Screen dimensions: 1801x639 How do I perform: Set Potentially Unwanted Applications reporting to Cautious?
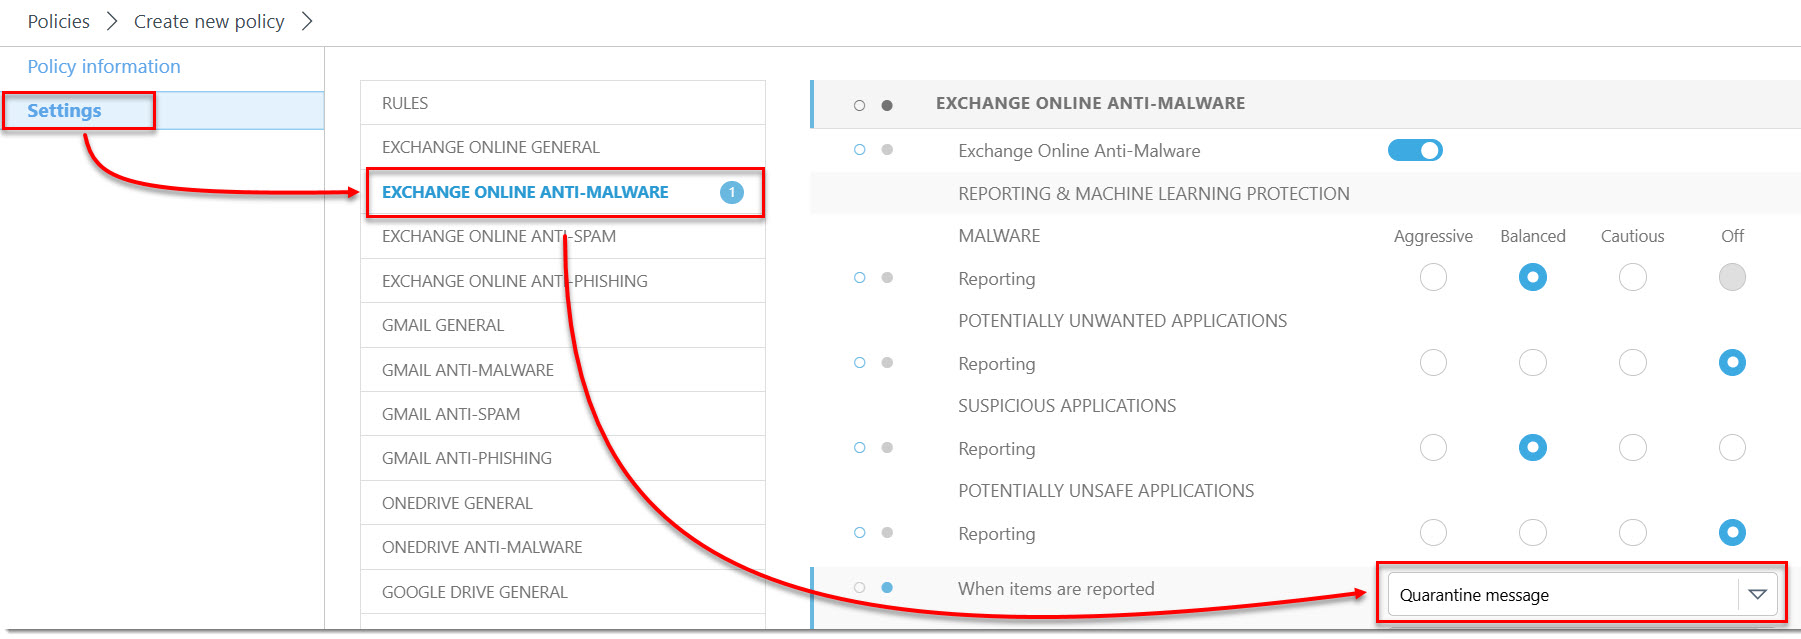point(1633,362)
